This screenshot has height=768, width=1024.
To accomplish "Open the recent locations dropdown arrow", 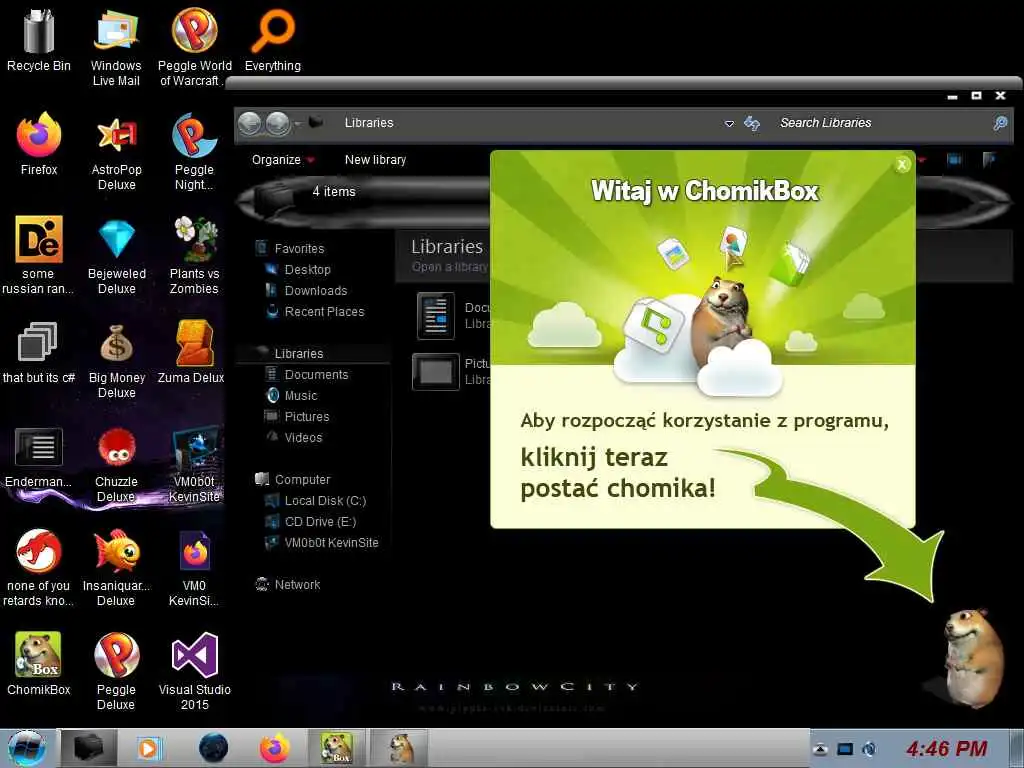I will (298, 123).
